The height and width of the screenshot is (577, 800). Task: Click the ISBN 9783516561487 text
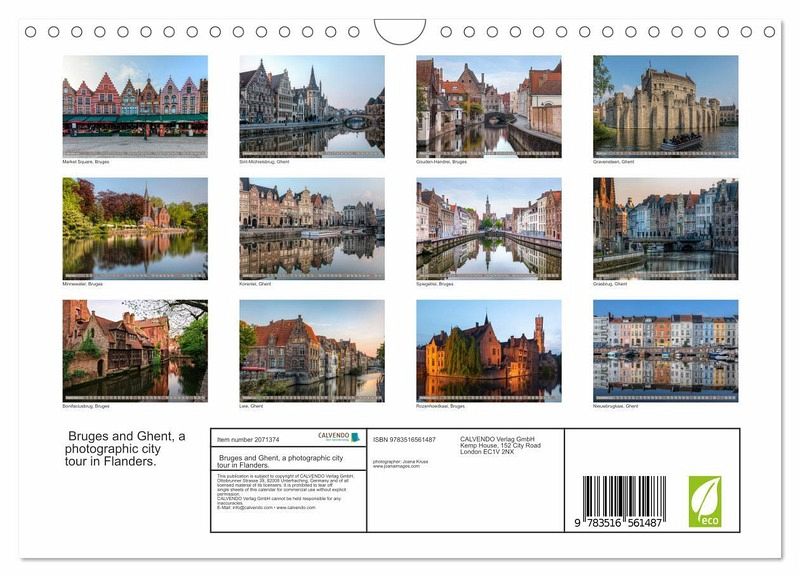(x=404, y=439)
